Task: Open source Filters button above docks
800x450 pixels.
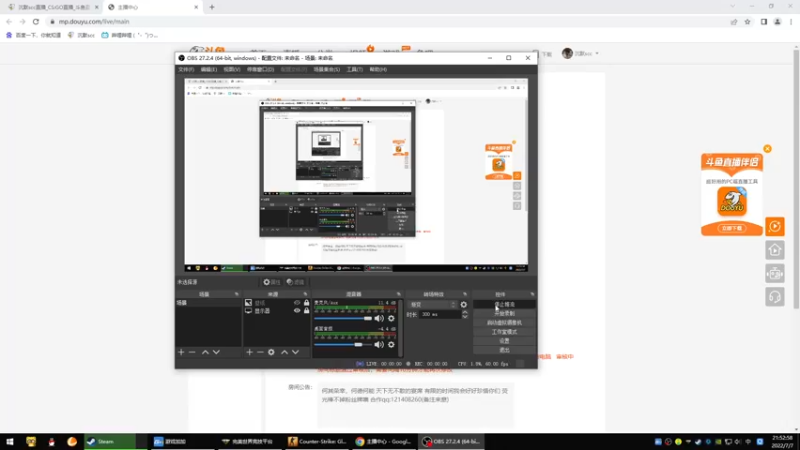Action: pos(295,282)
